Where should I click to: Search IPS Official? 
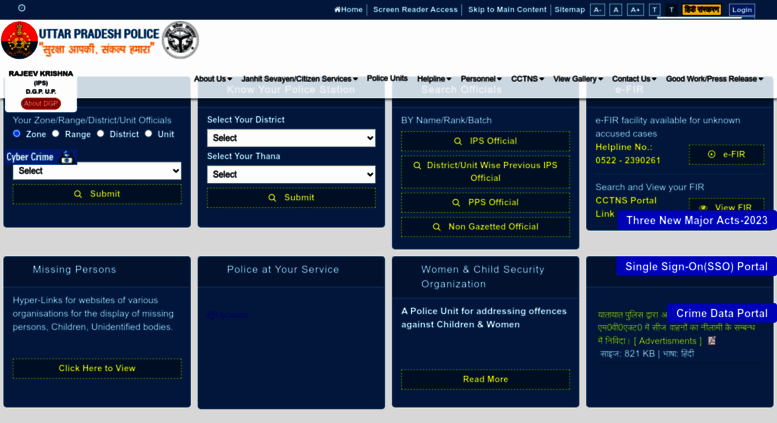point(485,141)
